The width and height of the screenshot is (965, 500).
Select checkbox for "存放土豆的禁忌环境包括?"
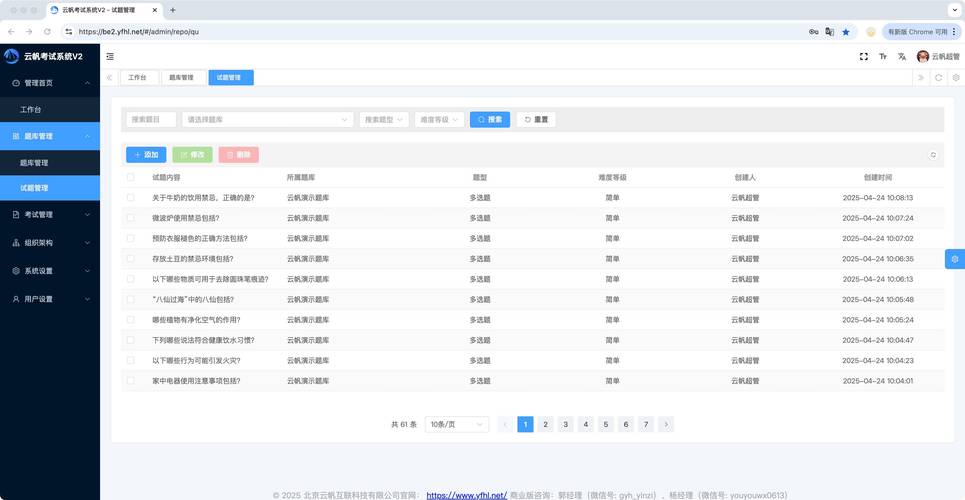pos(130,259)
